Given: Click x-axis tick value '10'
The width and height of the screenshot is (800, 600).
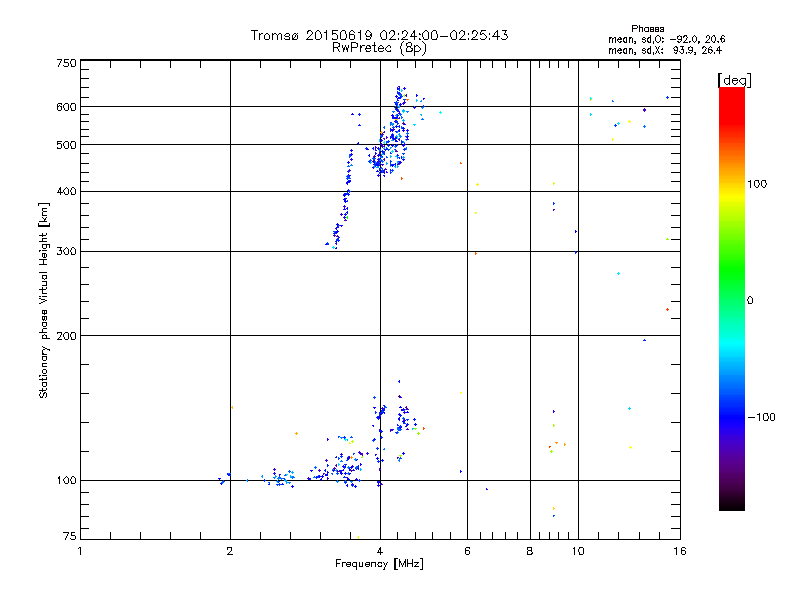Looking at the screenshot, I should (578, 551).
